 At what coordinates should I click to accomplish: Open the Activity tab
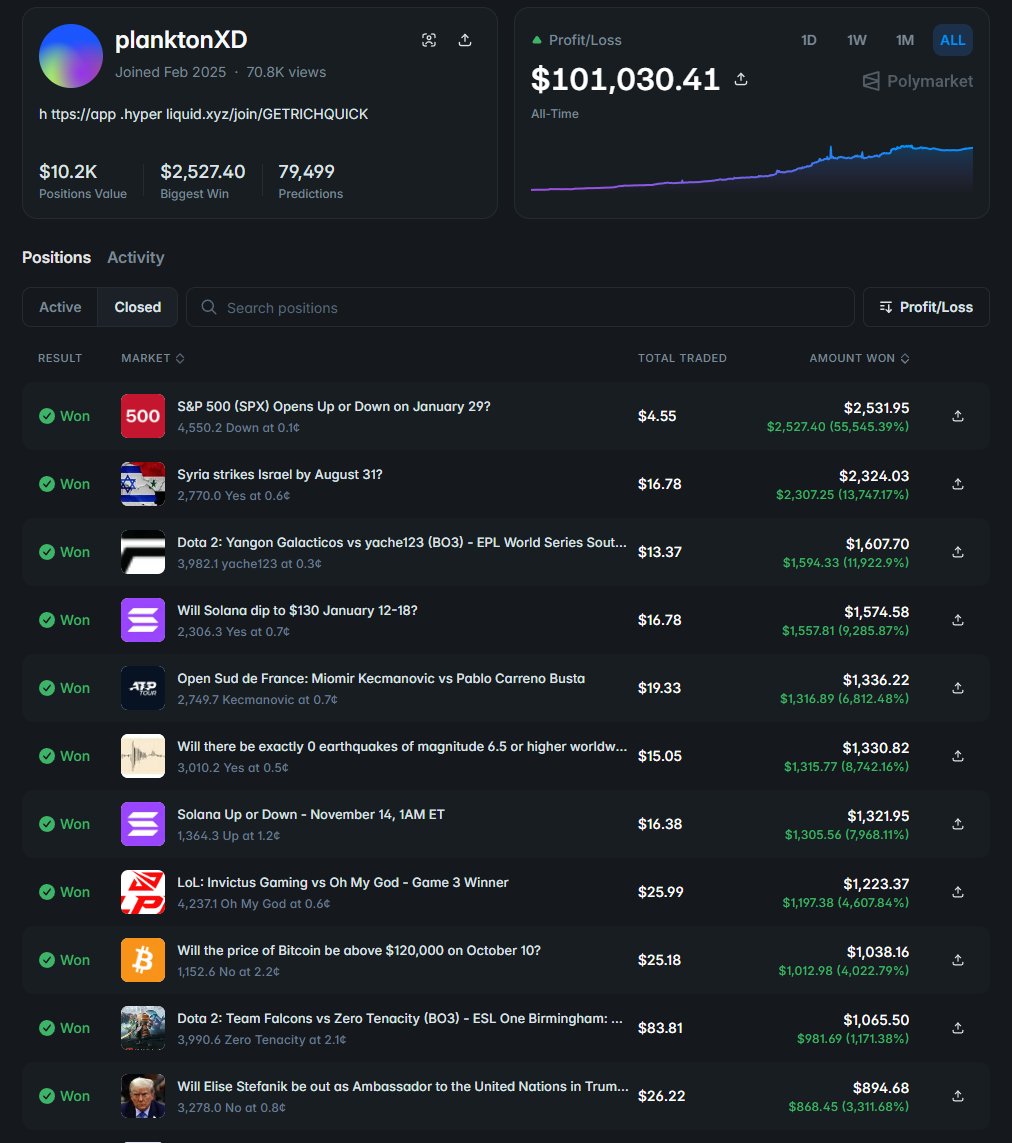pos(136,257)
